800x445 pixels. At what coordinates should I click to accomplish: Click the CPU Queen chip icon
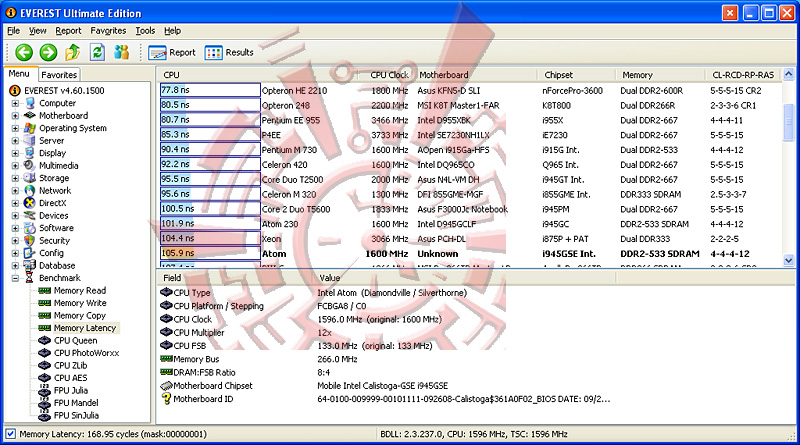tap(45, 340)
